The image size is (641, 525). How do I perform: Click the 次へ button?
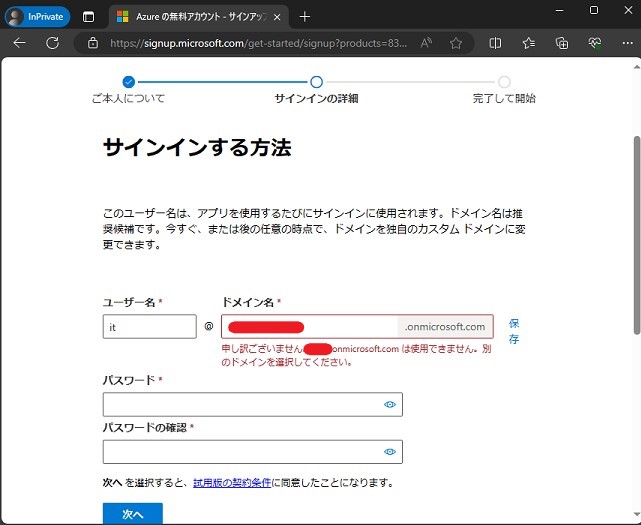coord(132,514)
